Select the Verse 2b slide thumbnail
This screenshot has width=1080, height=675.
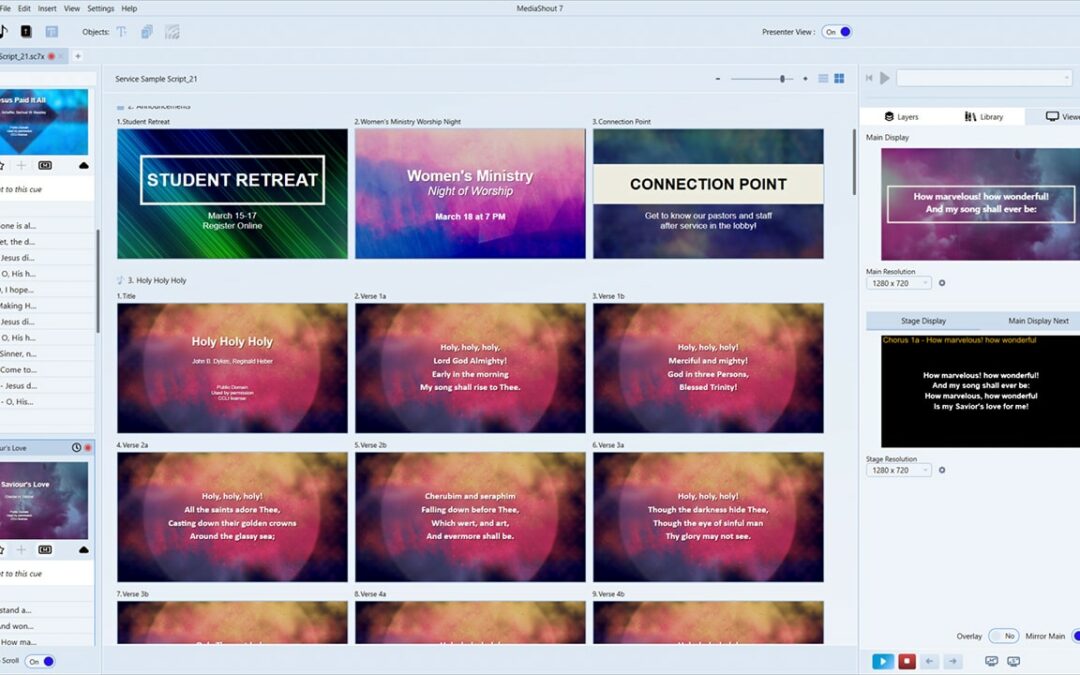[470, 517]
